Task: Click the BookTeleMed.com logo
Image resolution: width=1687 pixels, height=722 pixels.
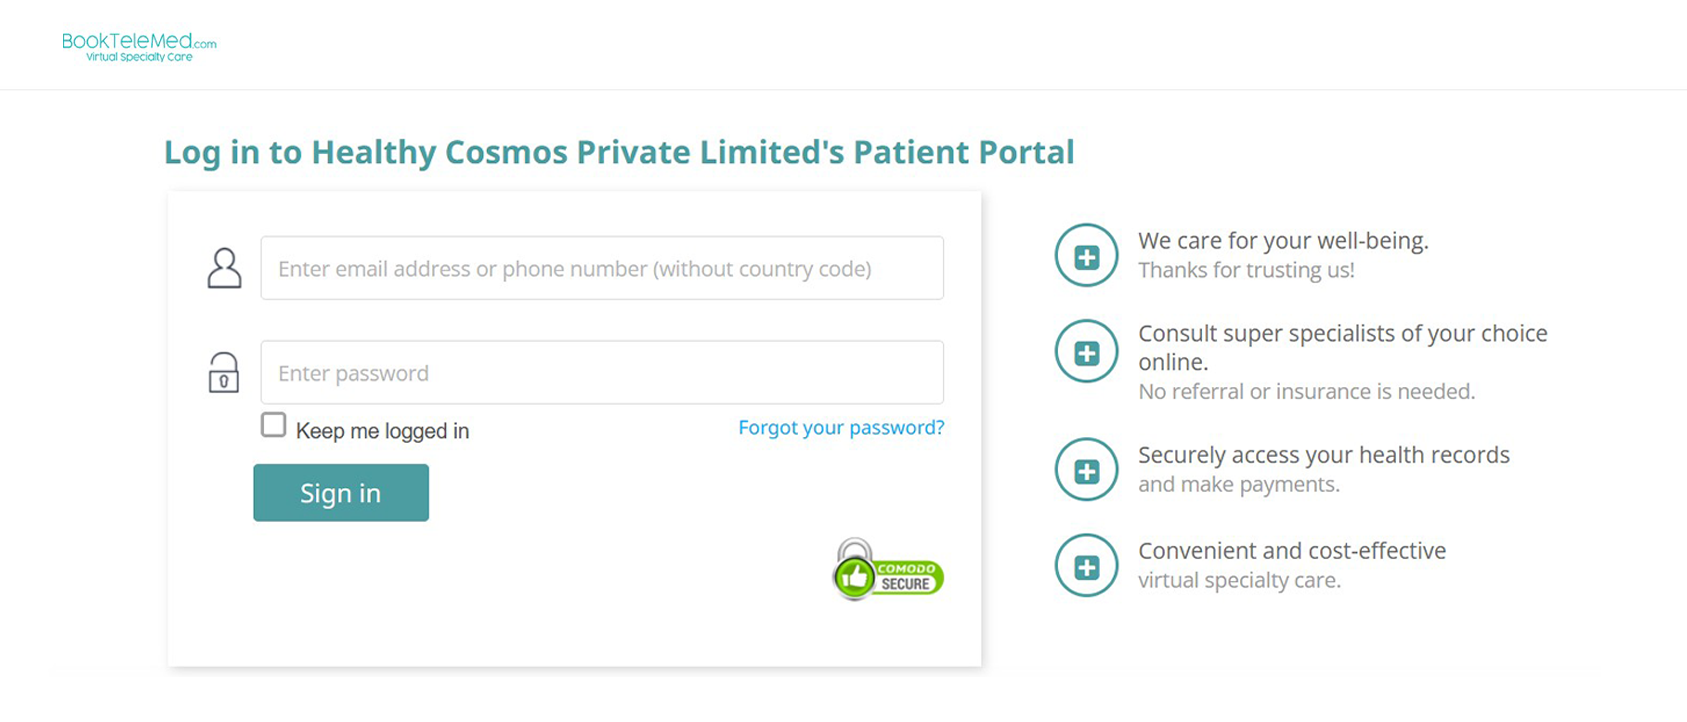Action: pyautogui.click(x=139, y=46)
